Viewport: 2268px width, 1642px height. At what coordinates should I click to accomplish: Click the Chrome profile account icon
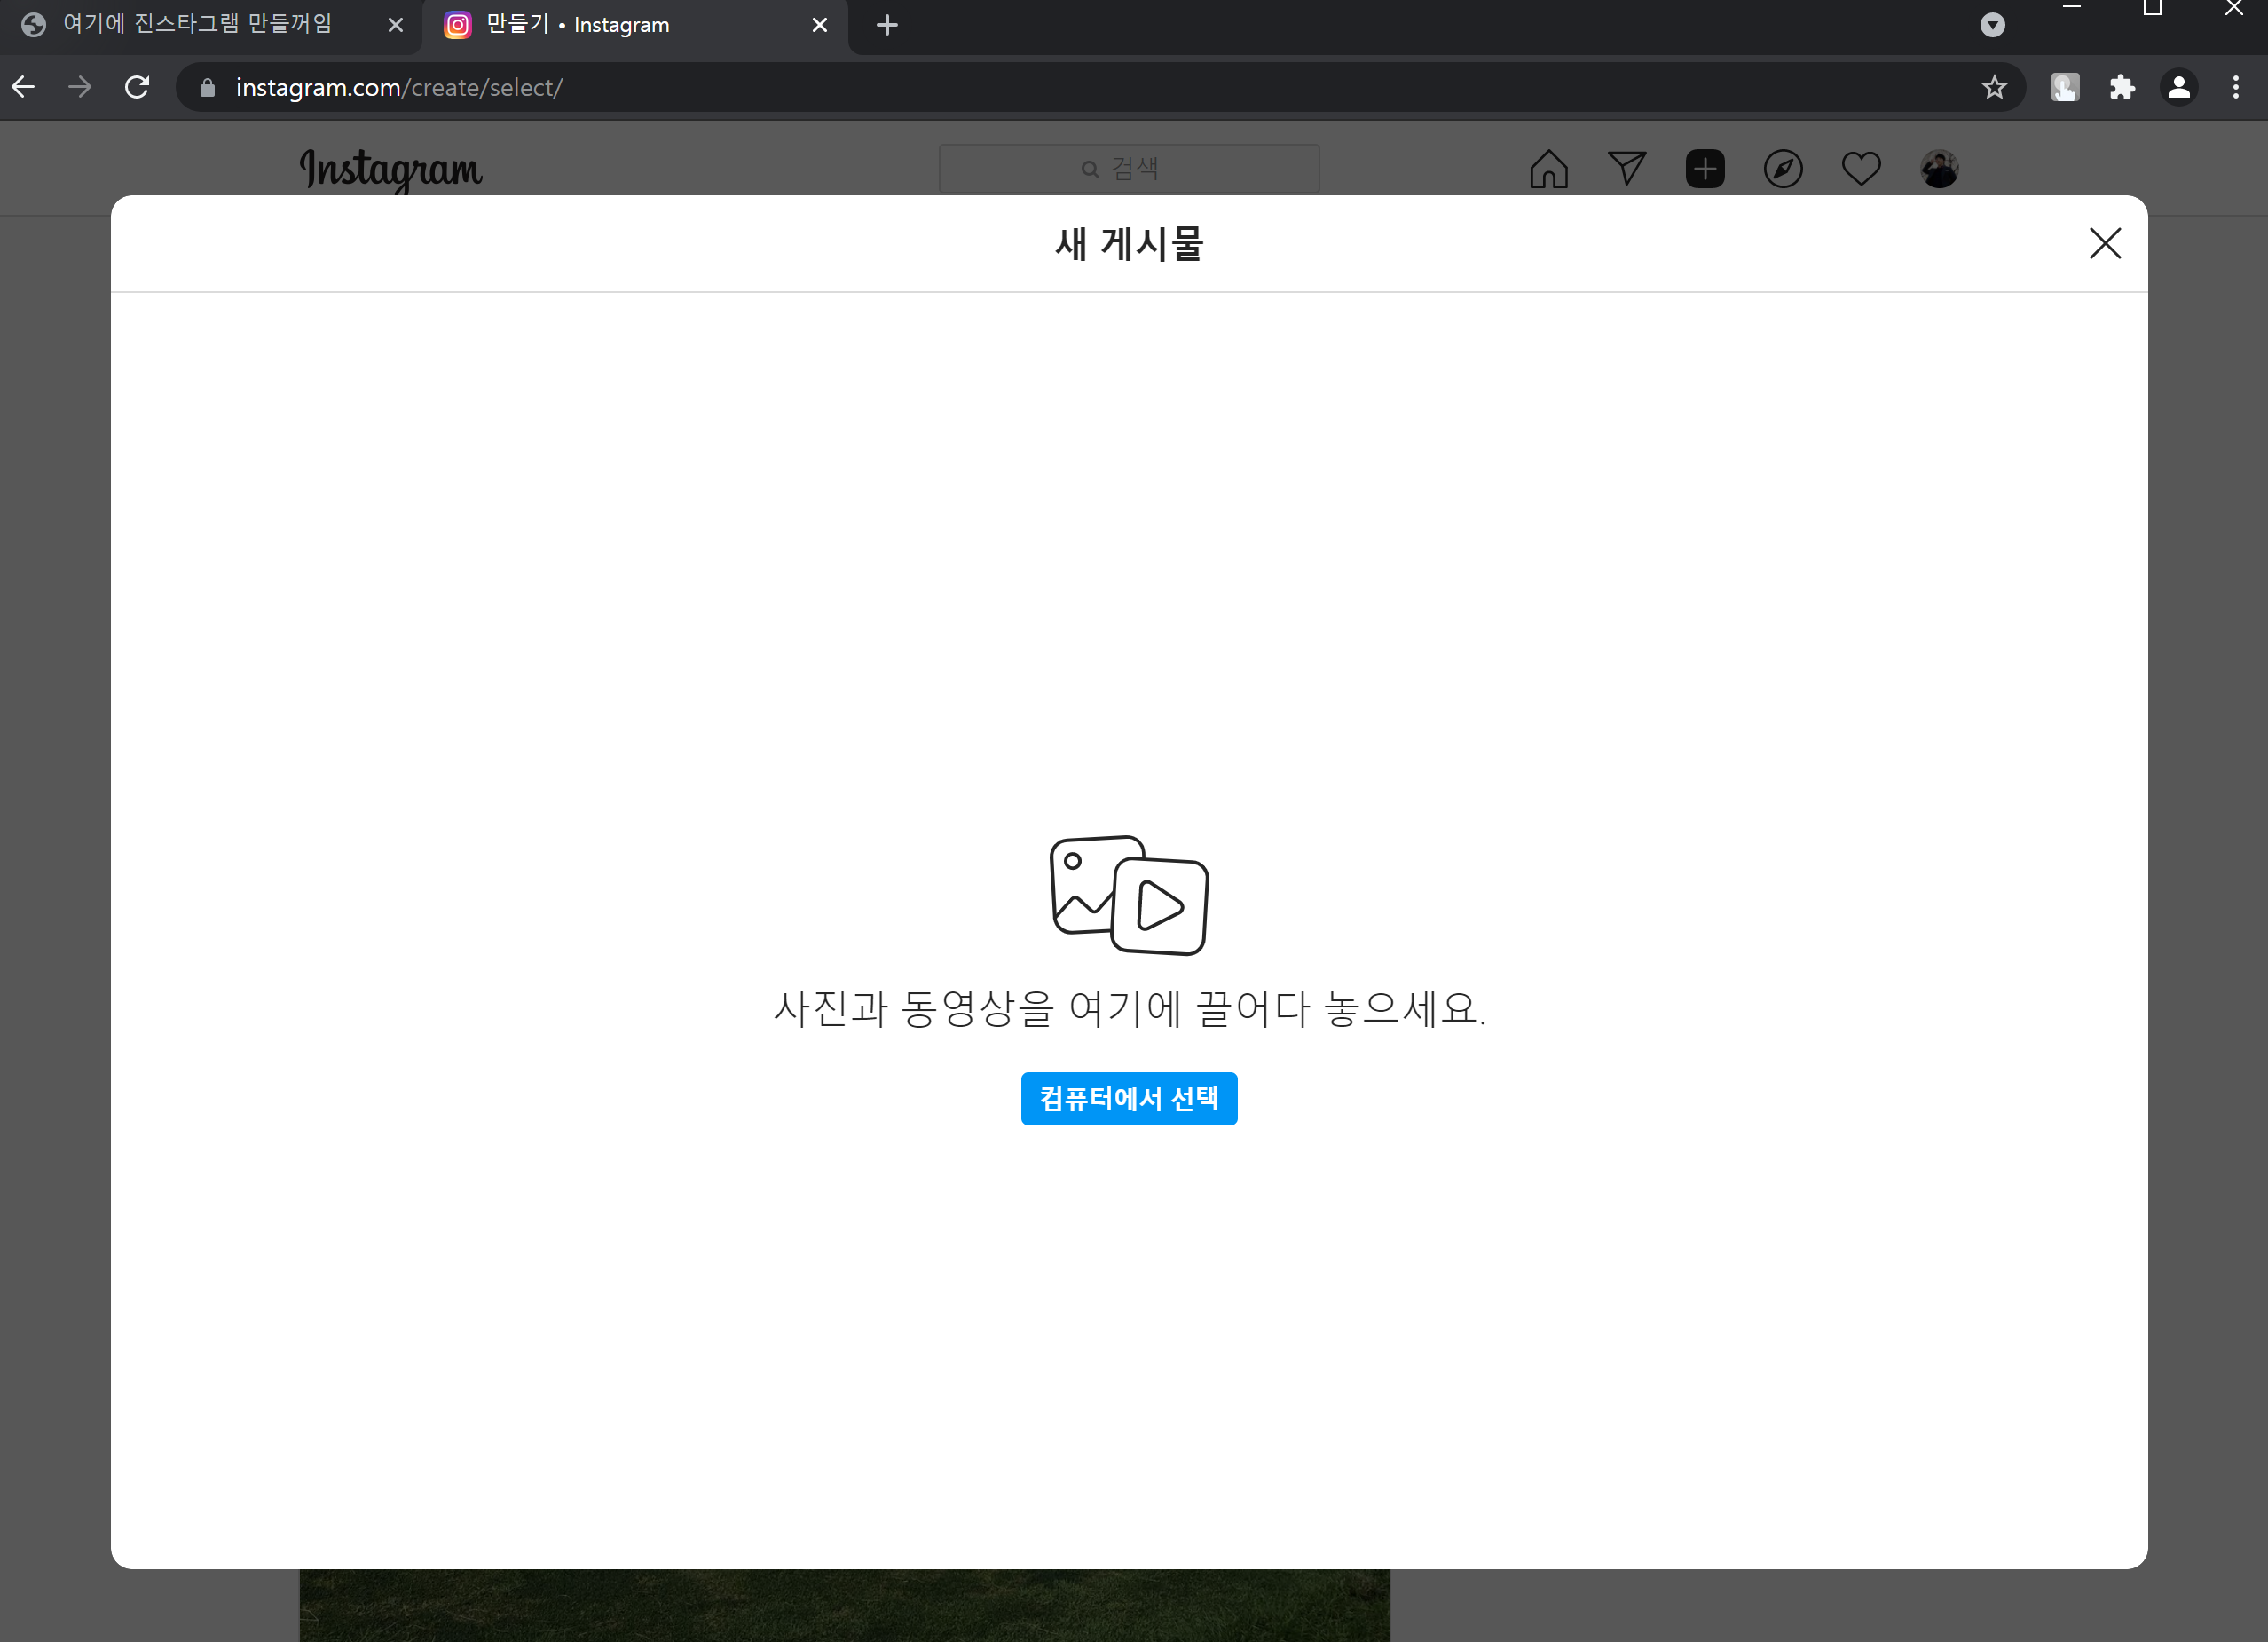click(2179, 88)
